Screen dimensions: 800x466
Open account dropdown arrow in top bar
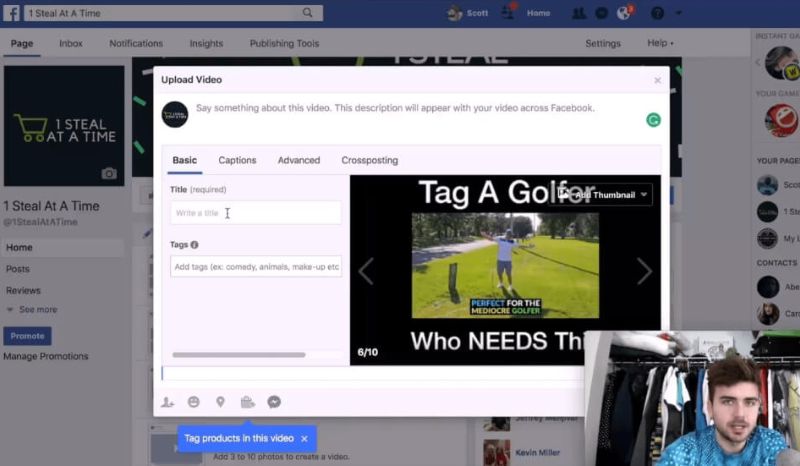(x=679, y=13)
